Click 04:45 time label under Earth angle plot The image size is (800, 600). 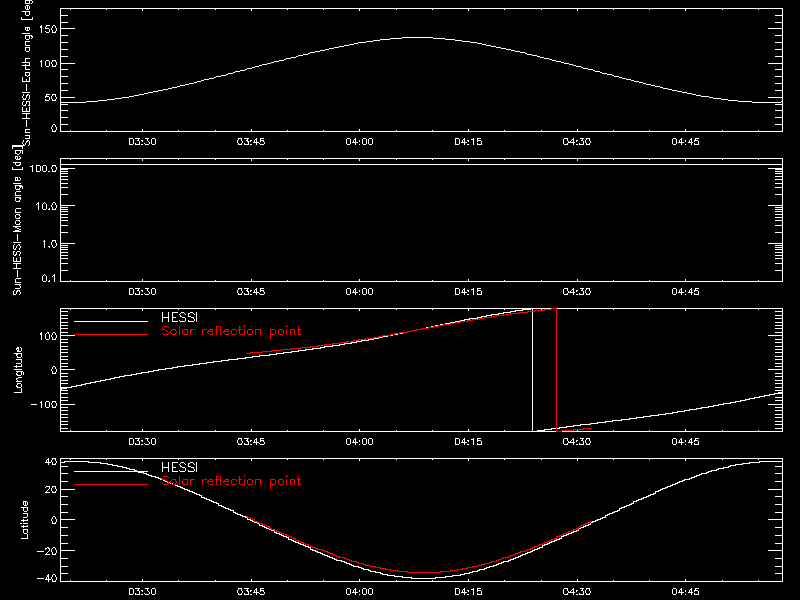tap(686, 142)
